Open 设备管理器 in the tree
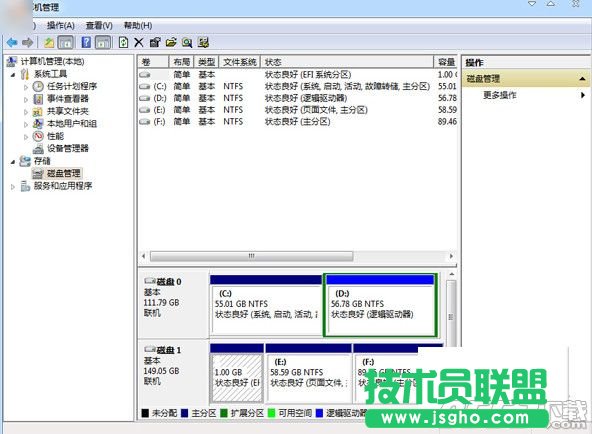Screen dimensions: 592x434 [68, 148]
